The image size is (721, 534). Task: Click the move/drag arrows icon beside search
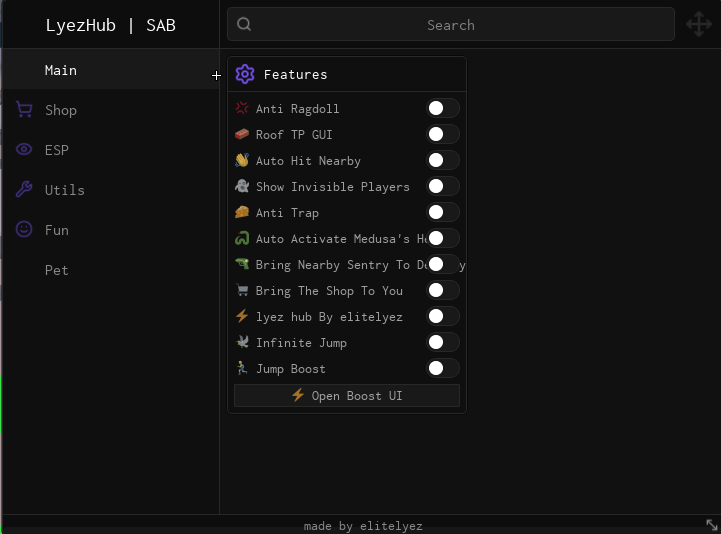click(698, 24)
